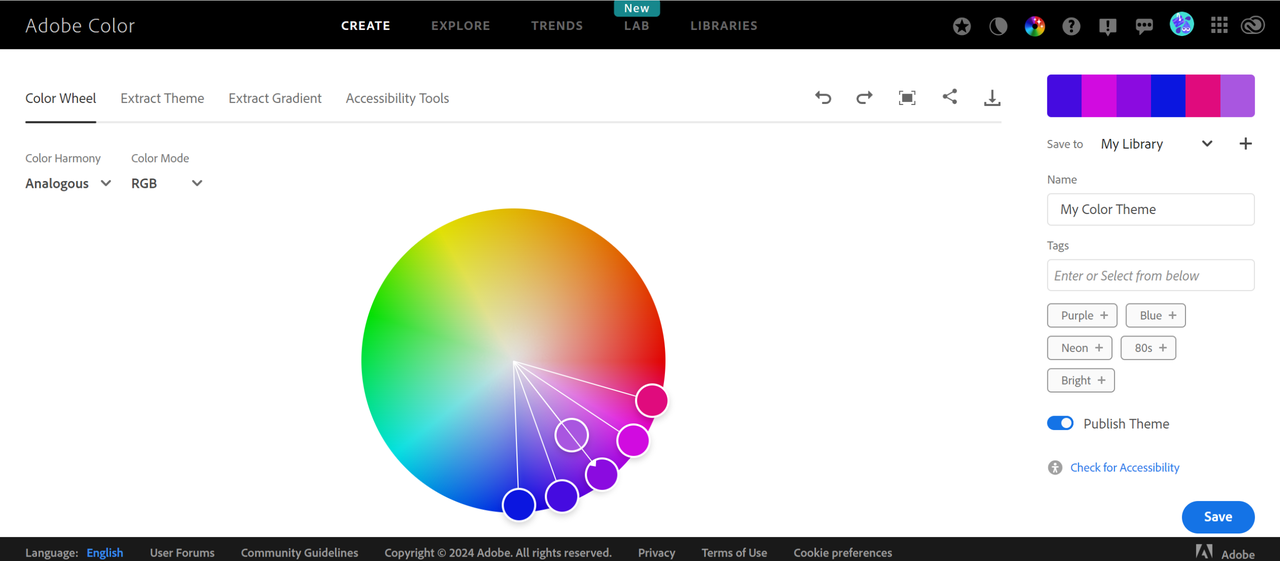Click the undo arrow icon

click(x=823, y=97)
